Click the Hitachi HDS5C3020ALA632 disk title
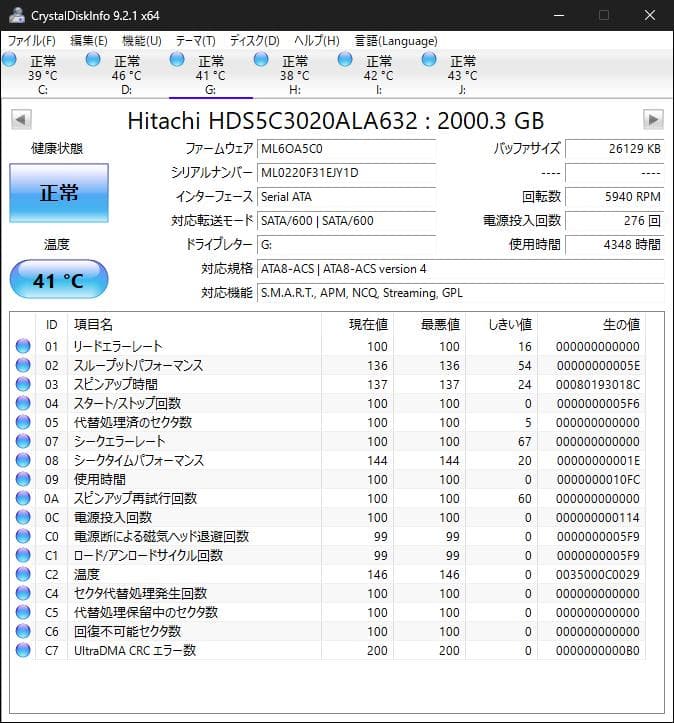 (336, 121)
